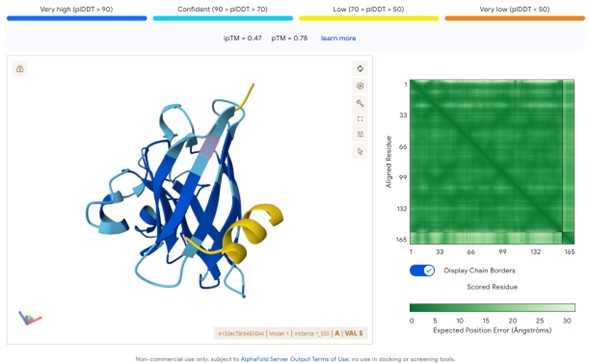Click the 'Display Chain Borders' label
The height and width of the screenshot is (363, 589).
click(x=480, y=271)
